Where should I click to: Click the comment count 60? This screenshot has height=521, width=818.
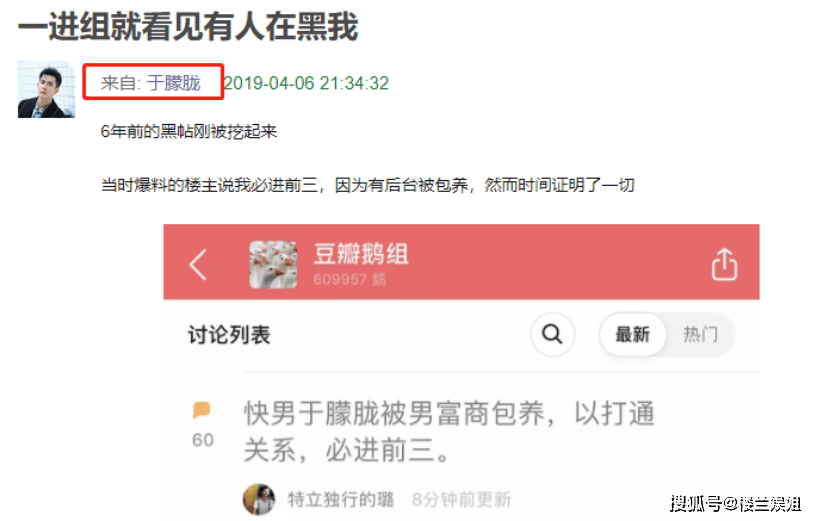coord(203,440)
